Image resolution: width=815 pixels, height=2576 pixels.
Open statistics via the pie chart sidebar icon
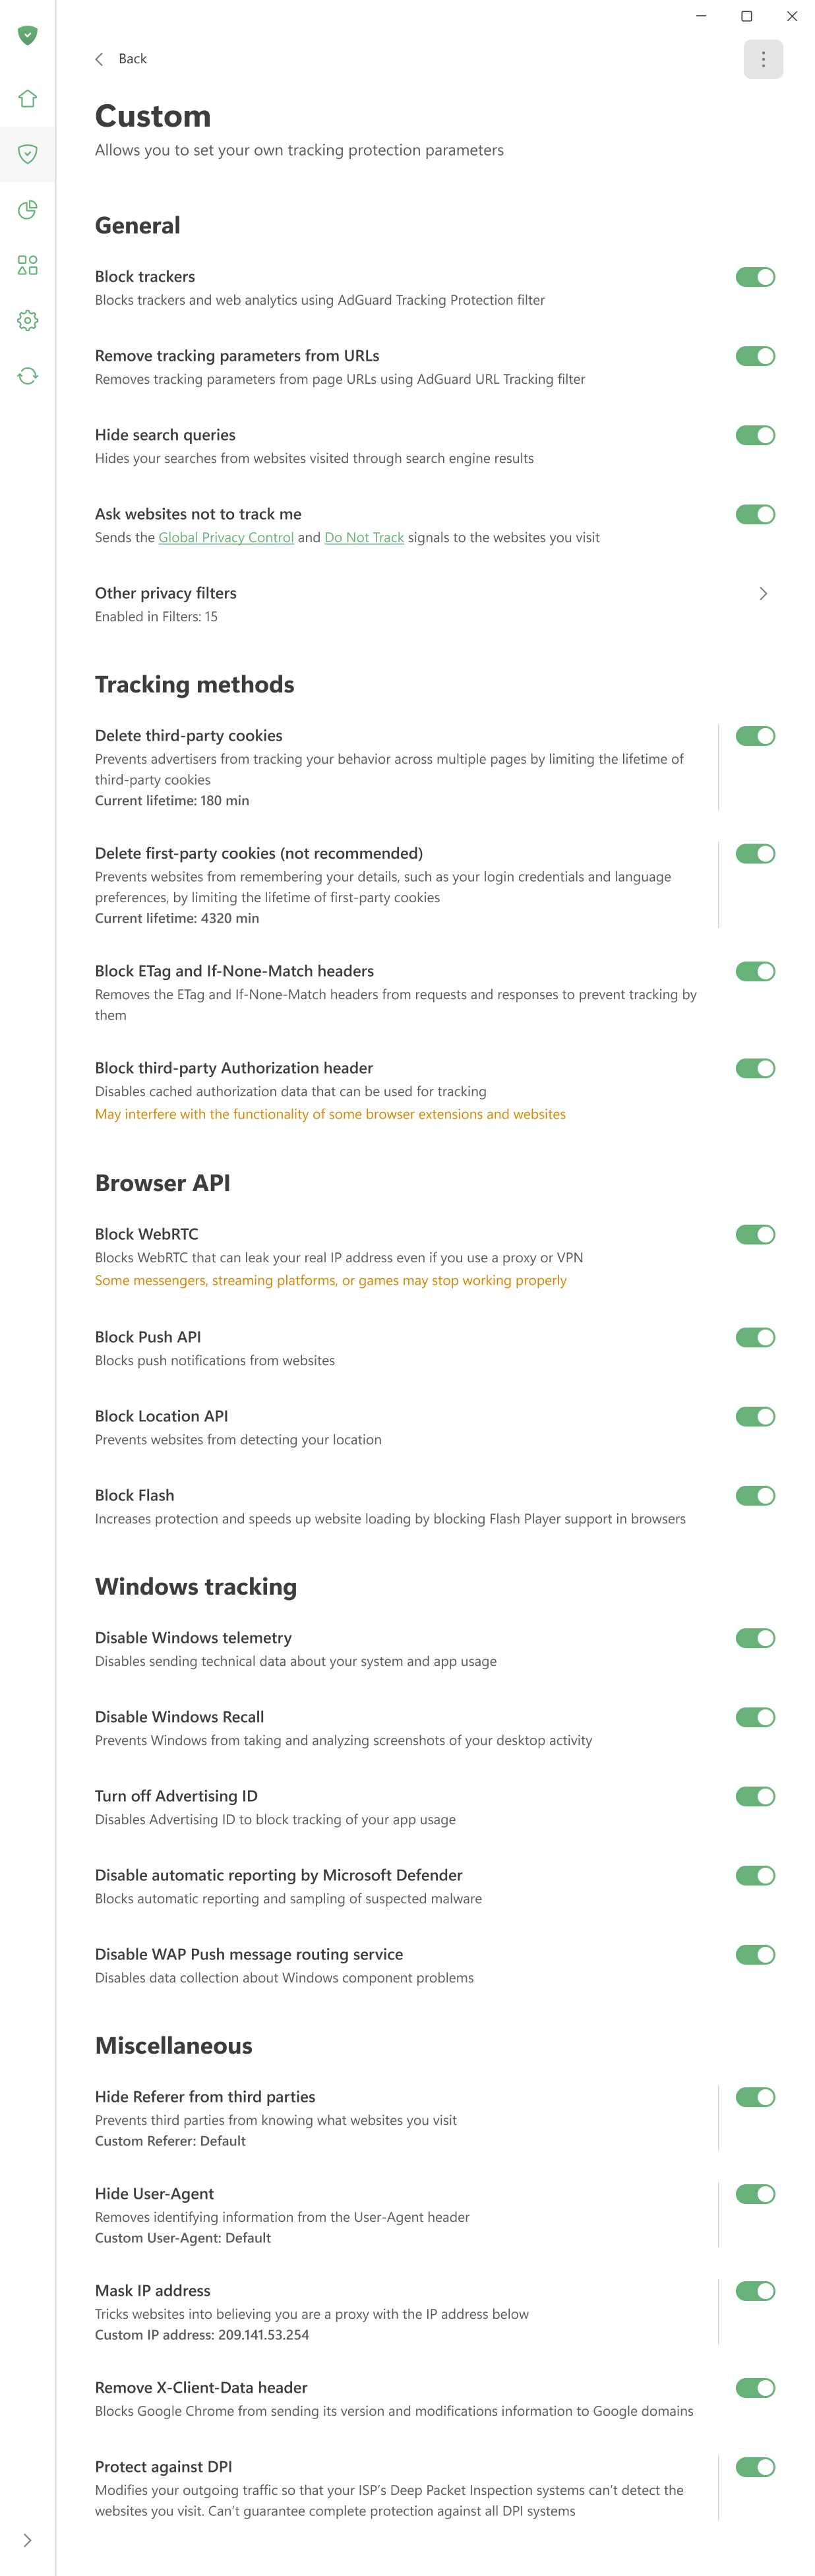coord(27,210)
